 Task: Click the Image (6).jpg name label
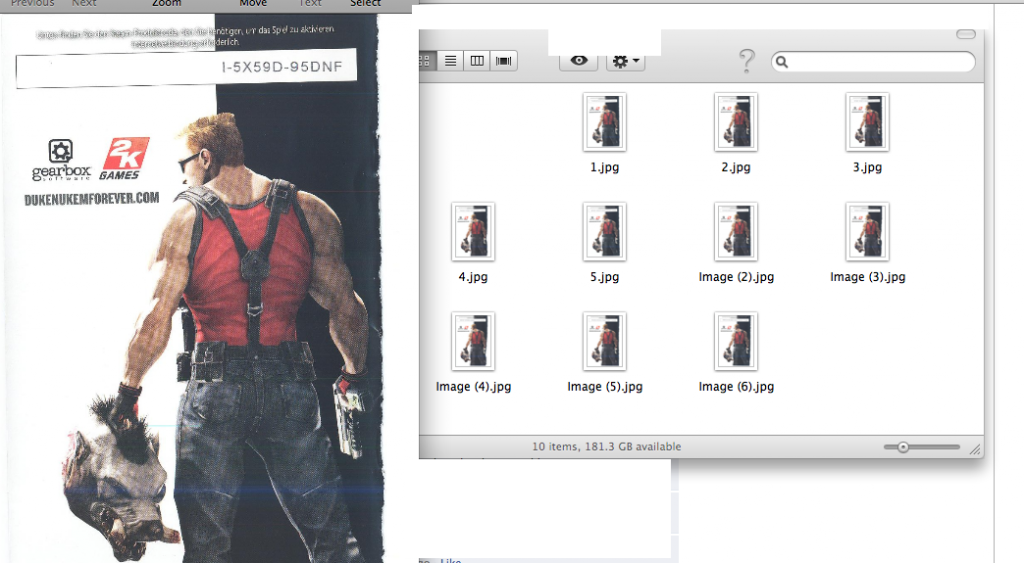[736, 387]
